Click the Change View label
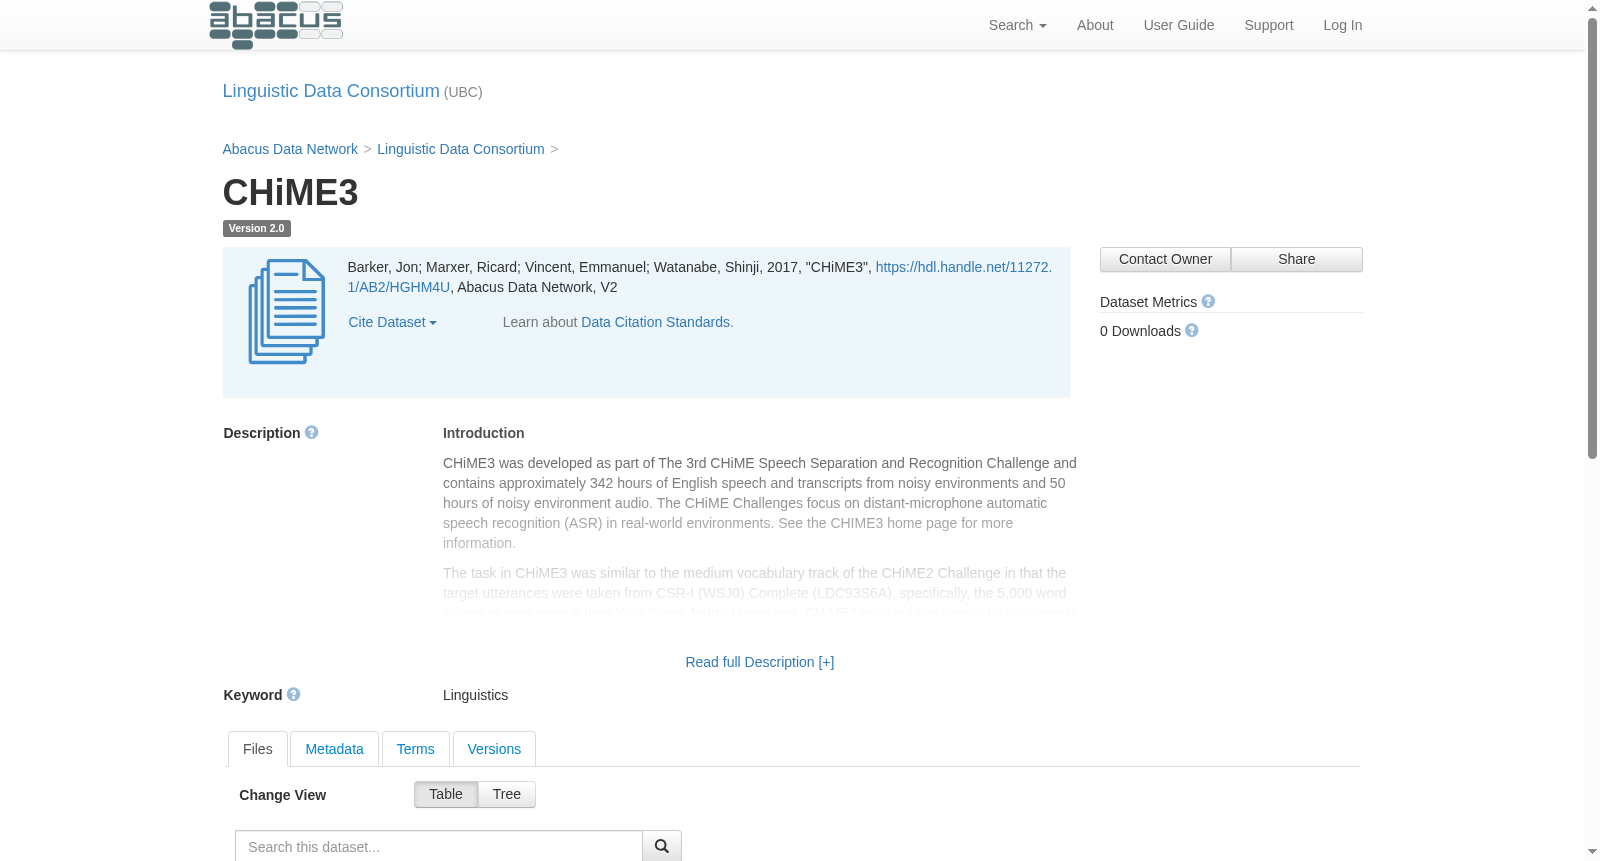 [x=283, y=795]
